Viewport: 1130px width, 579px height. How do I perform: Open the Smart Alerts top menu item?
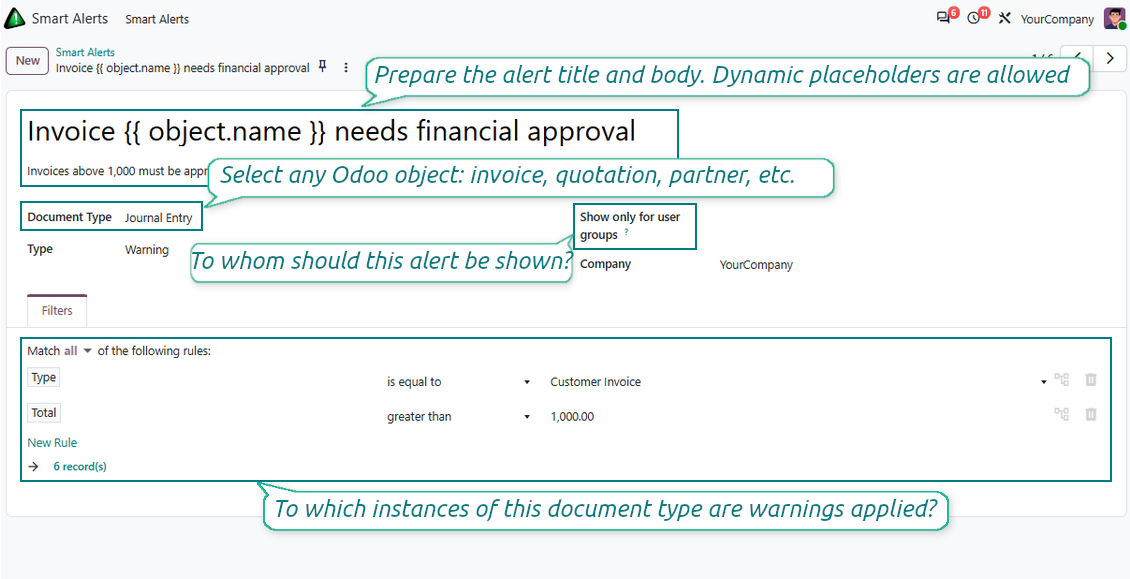(157, 19)
